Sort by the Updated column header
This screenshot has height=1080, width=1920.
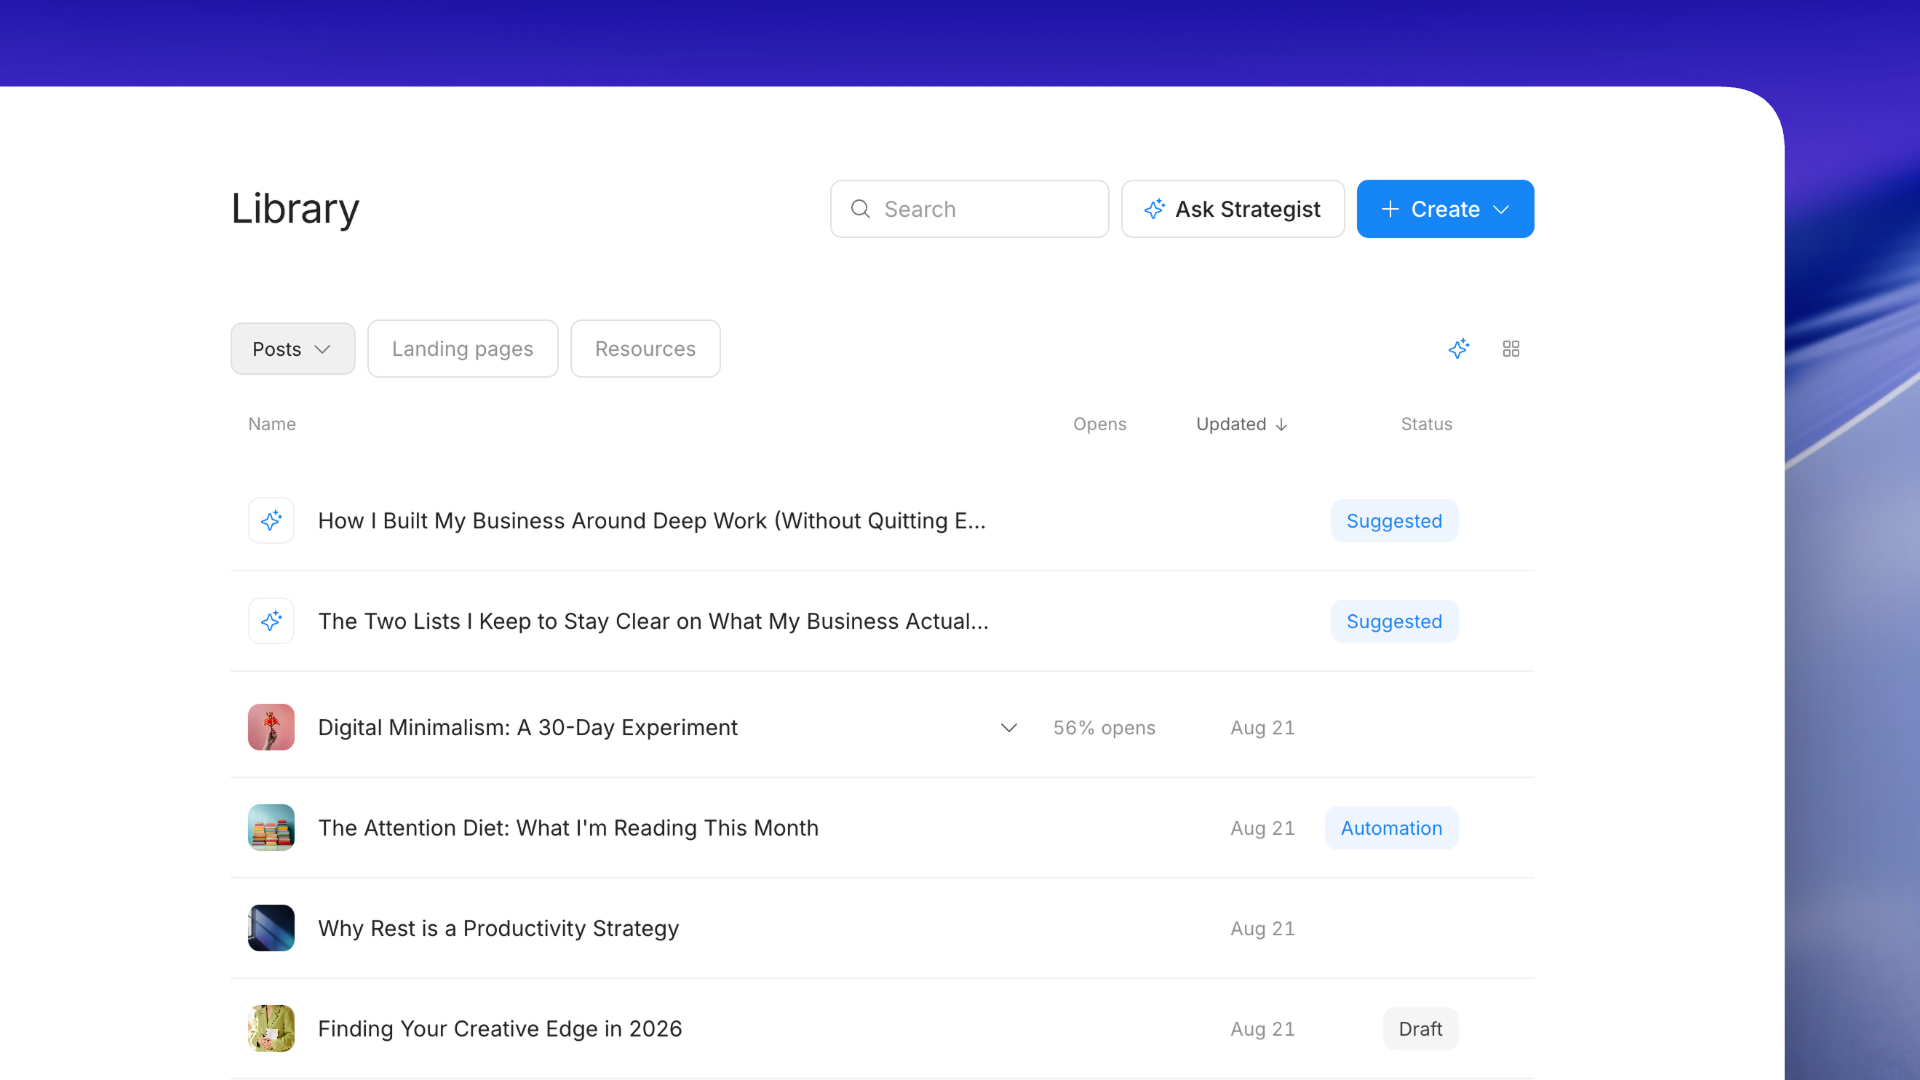pos(1241,424)
